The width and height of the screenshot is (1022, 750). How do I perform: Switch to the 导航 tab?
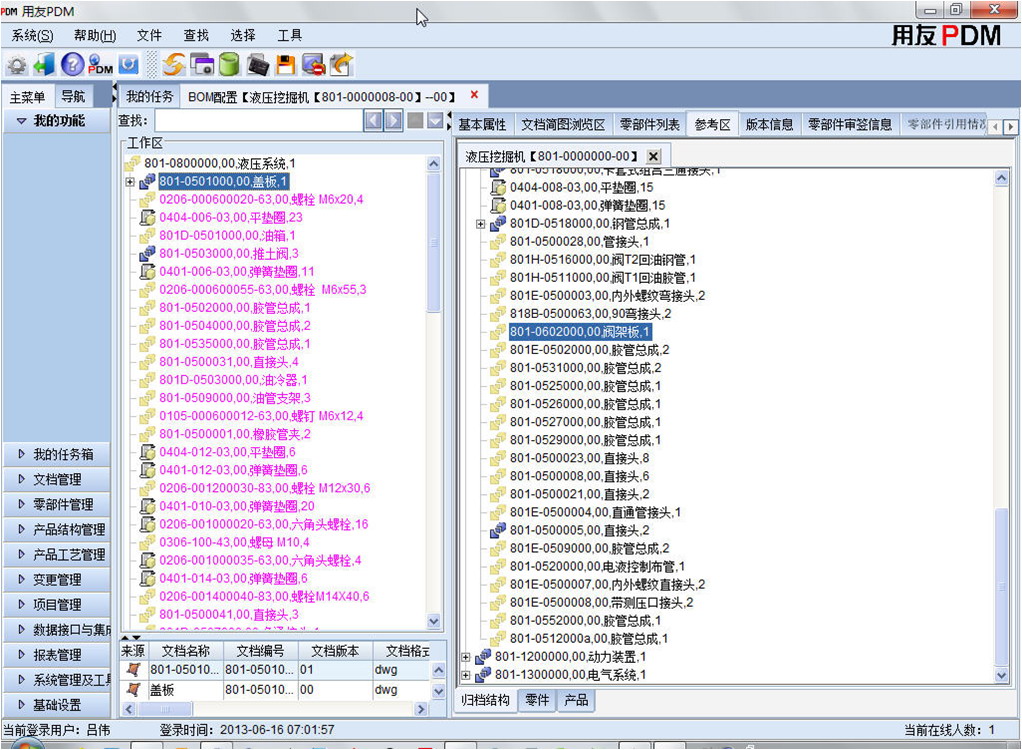coord(73,96)
